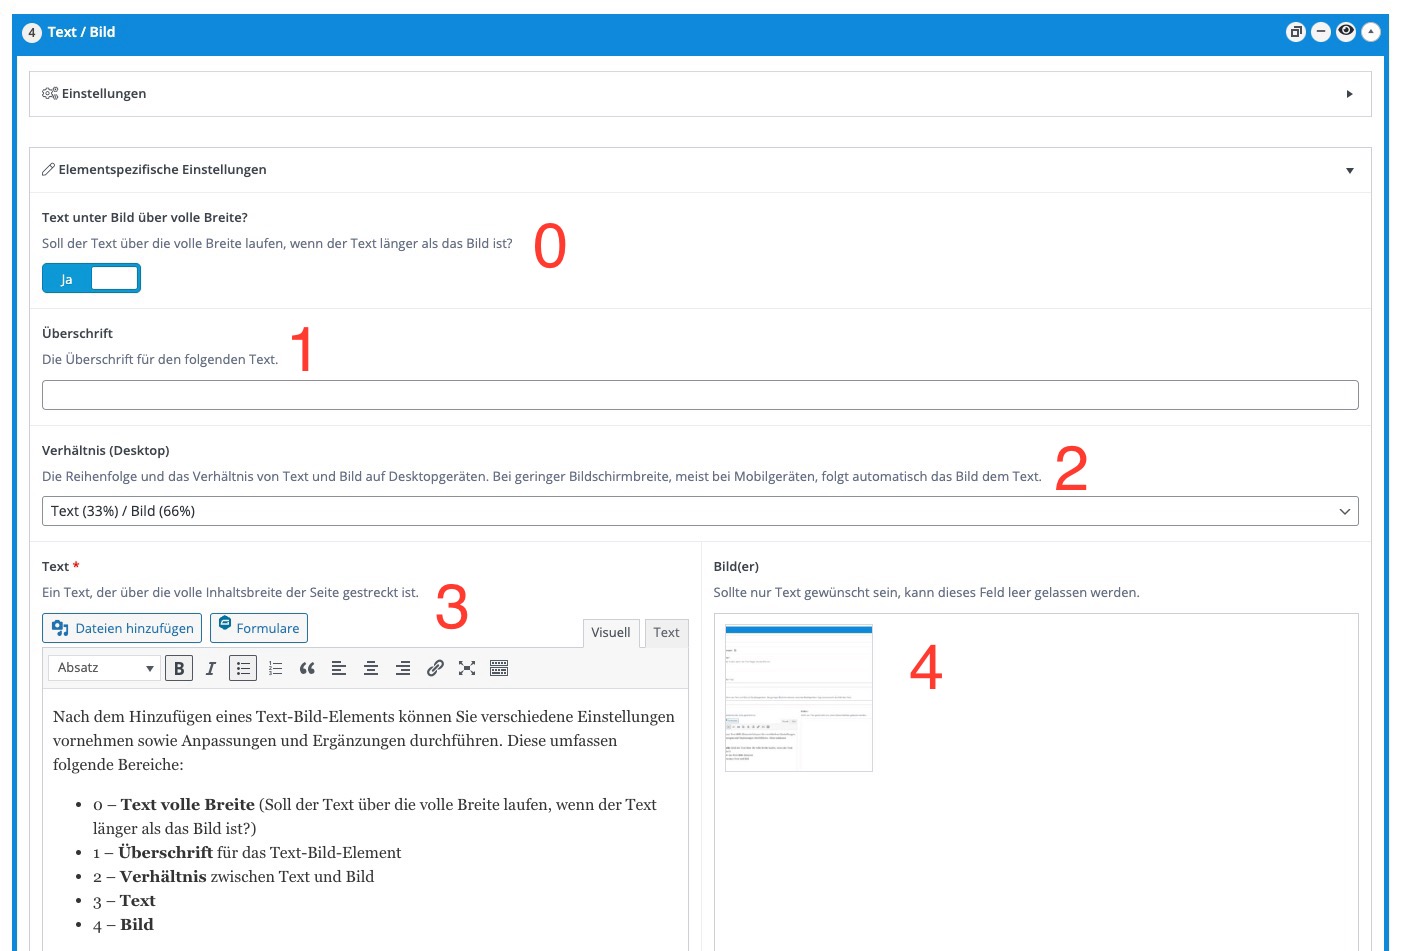Toggle the bulleted list button
The height and width of the screenshot is (951, 1401).
pos(243,668)
